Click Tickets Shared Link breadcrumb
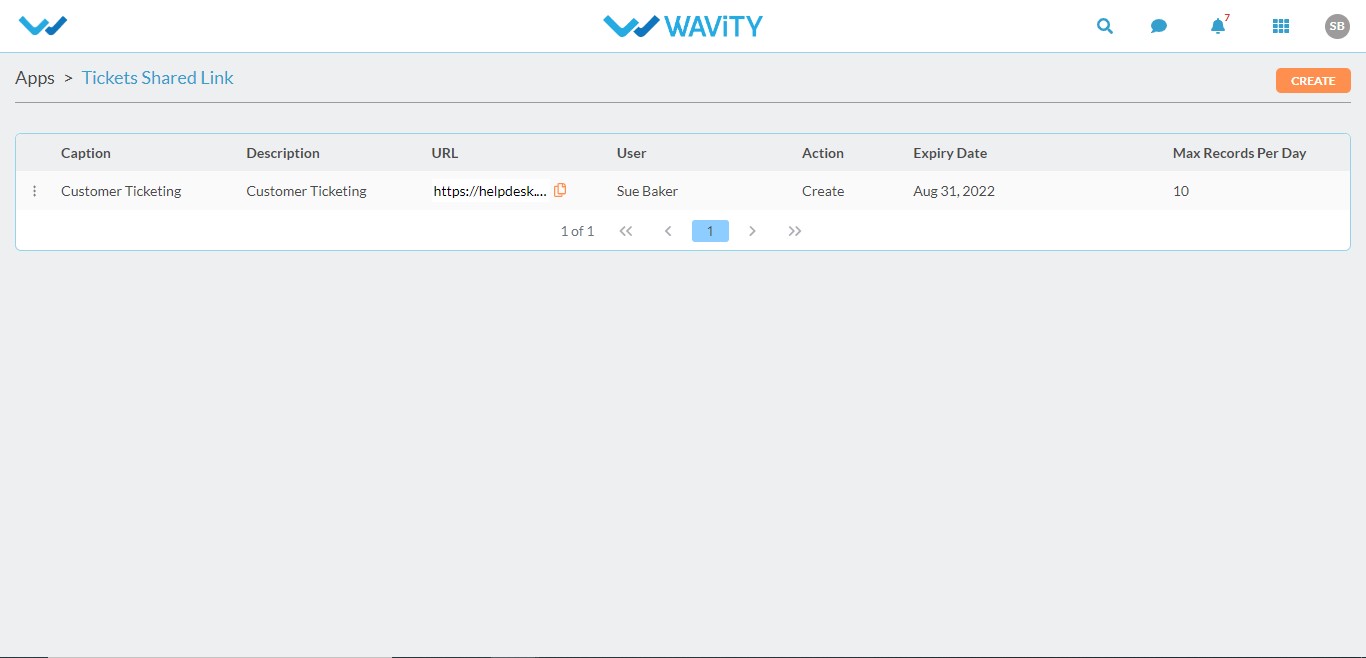 158,78
